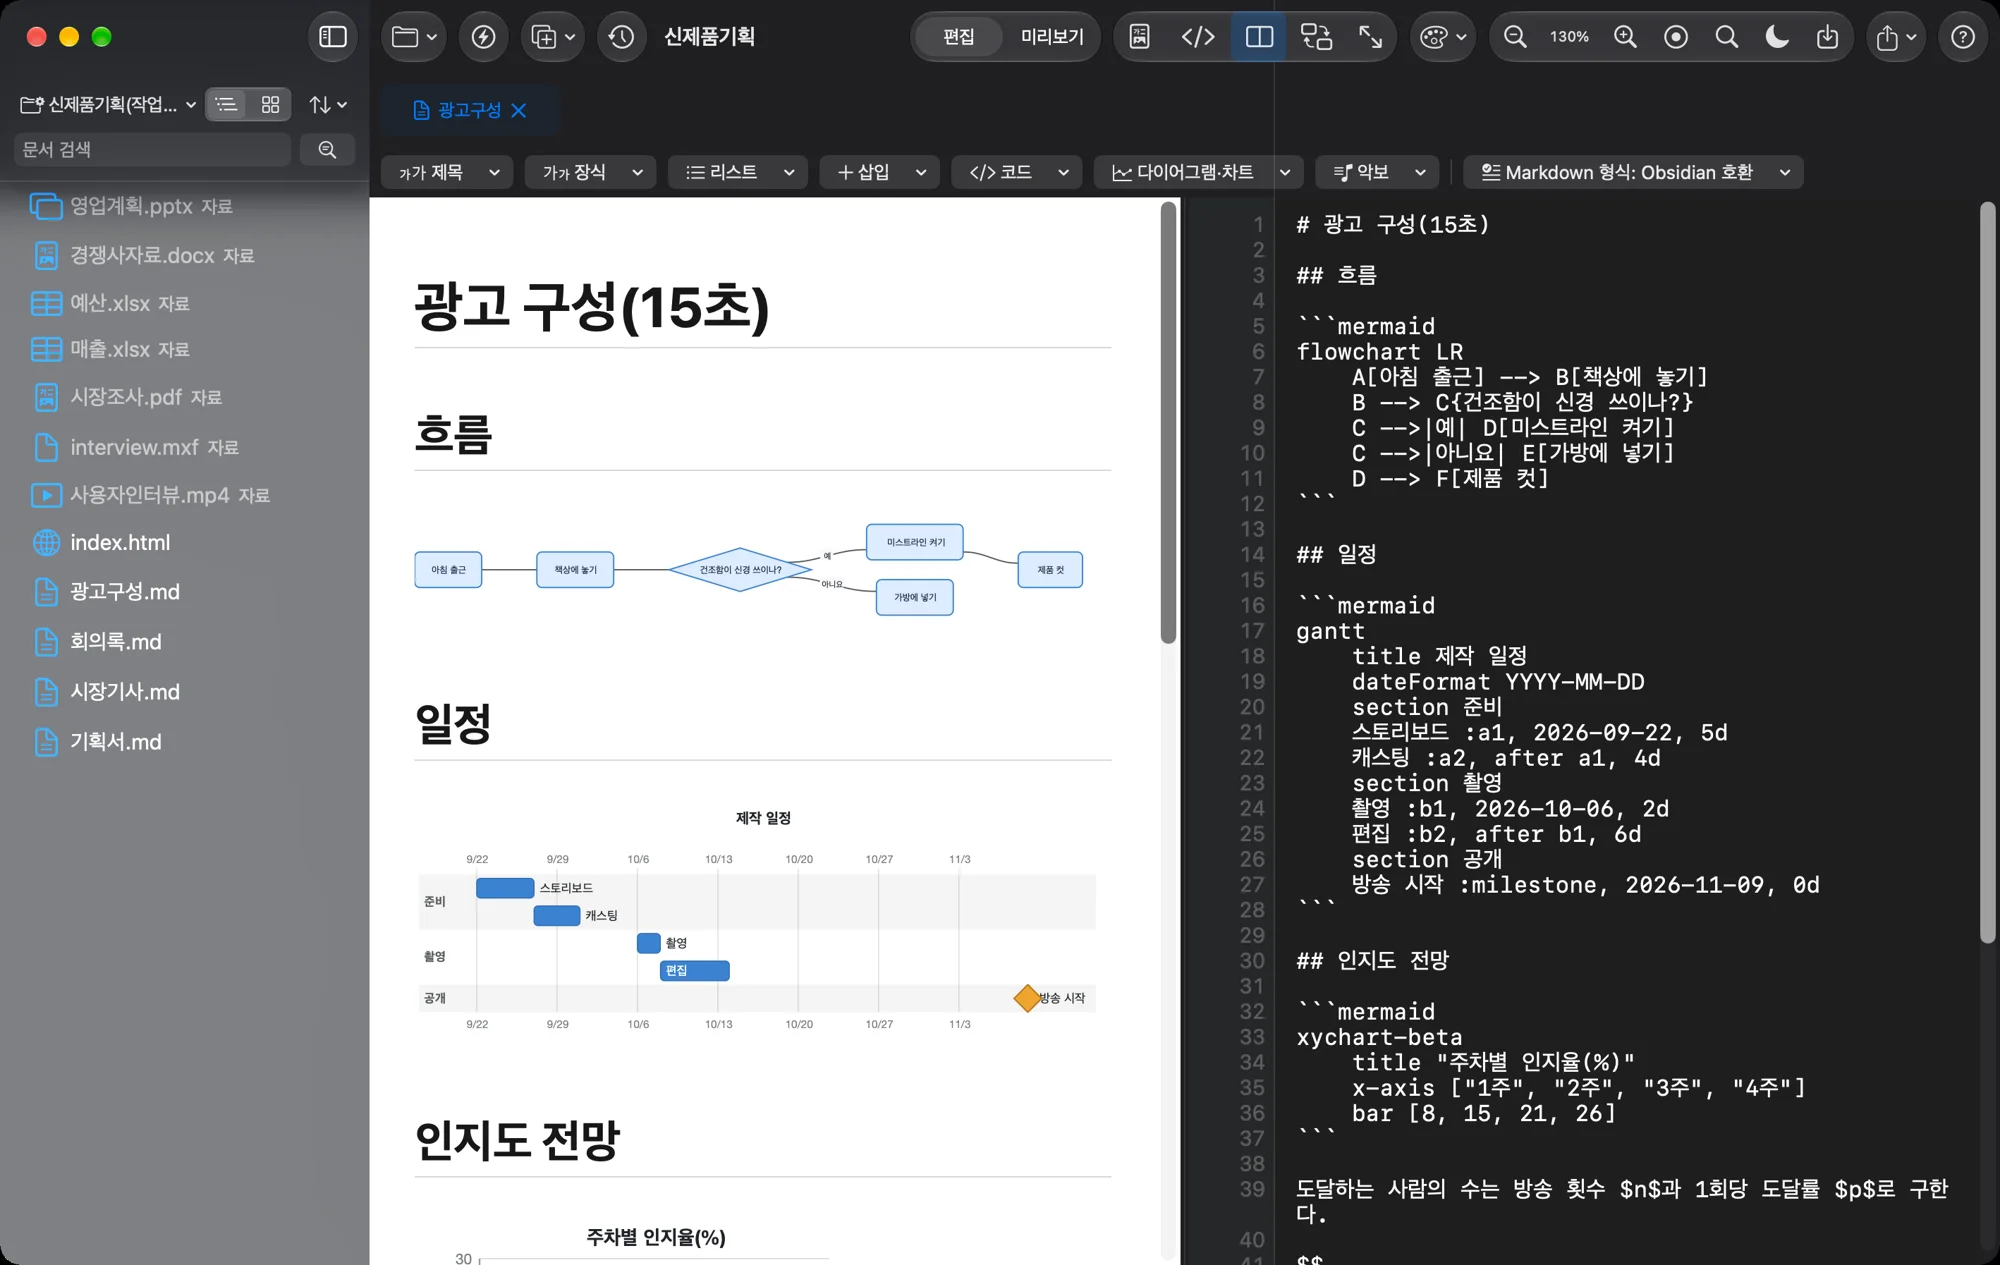Click the focus target circle icon
The image size is (2000, 1265).
tap(1676, 37)
